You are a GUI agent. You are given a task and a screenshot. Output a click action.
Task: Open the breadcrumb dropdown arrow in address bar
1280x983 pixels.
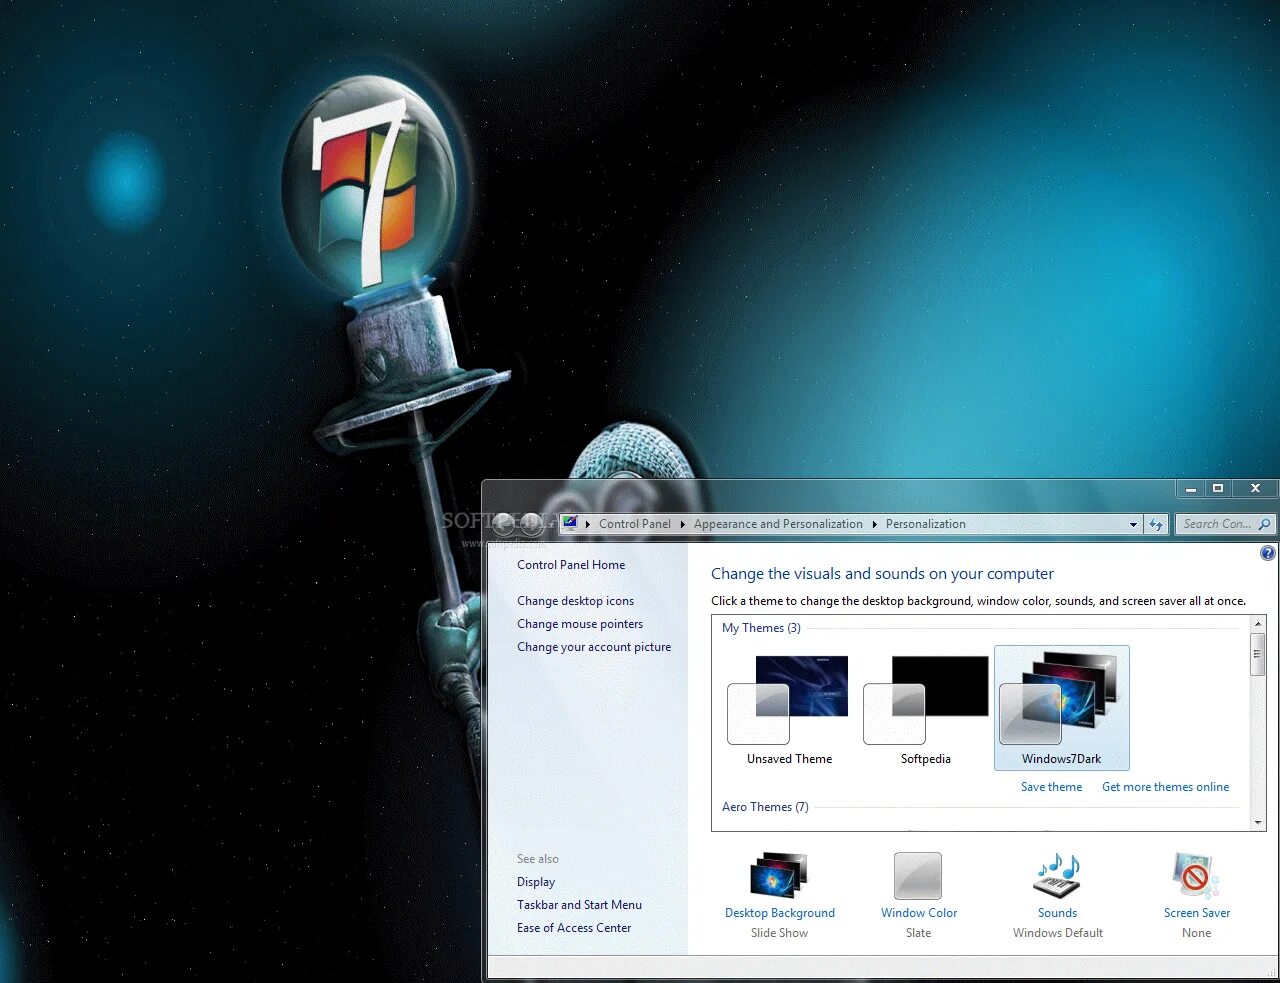tap(1132, 523)
